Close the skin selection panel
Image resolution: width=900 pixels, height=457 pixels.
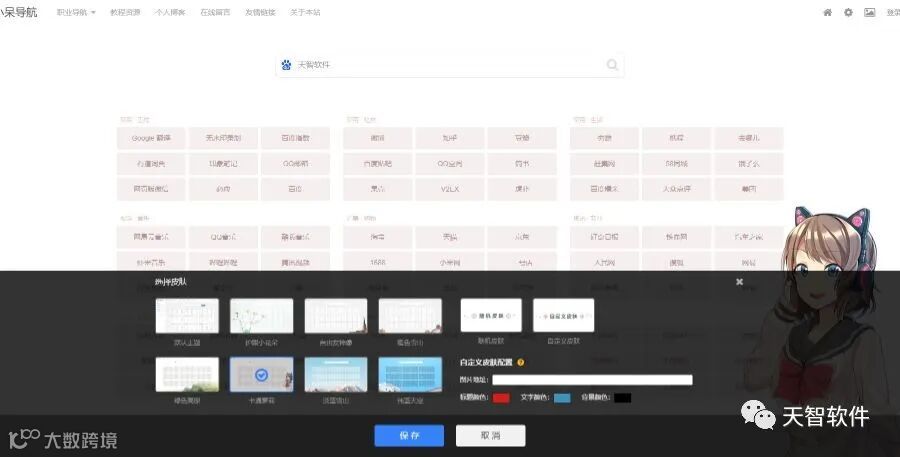(x=739, y=281)
